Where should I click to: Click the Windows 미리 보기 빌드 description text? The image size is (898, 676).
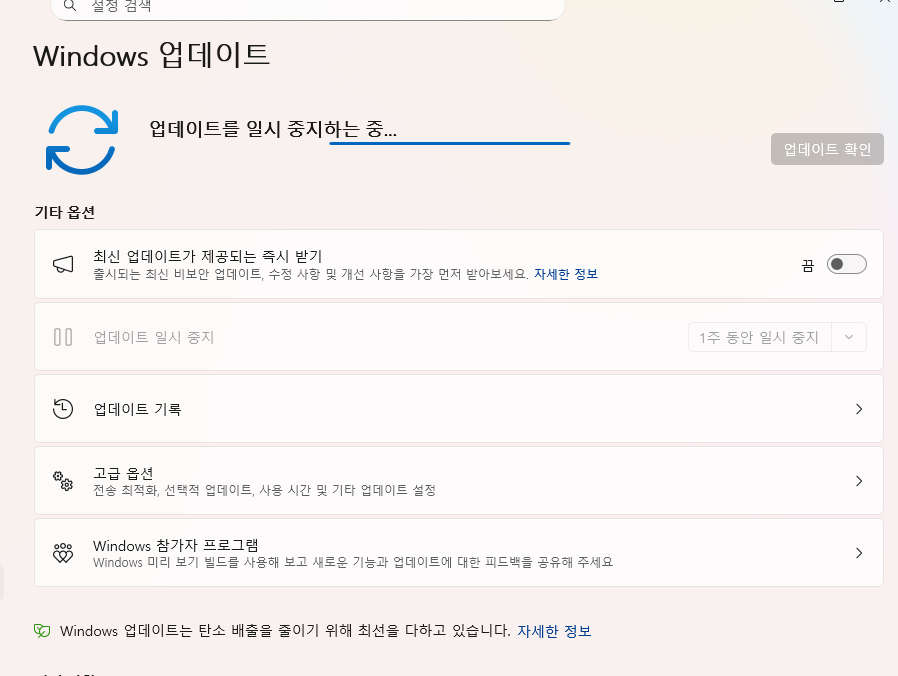click(x=353, y=562)
